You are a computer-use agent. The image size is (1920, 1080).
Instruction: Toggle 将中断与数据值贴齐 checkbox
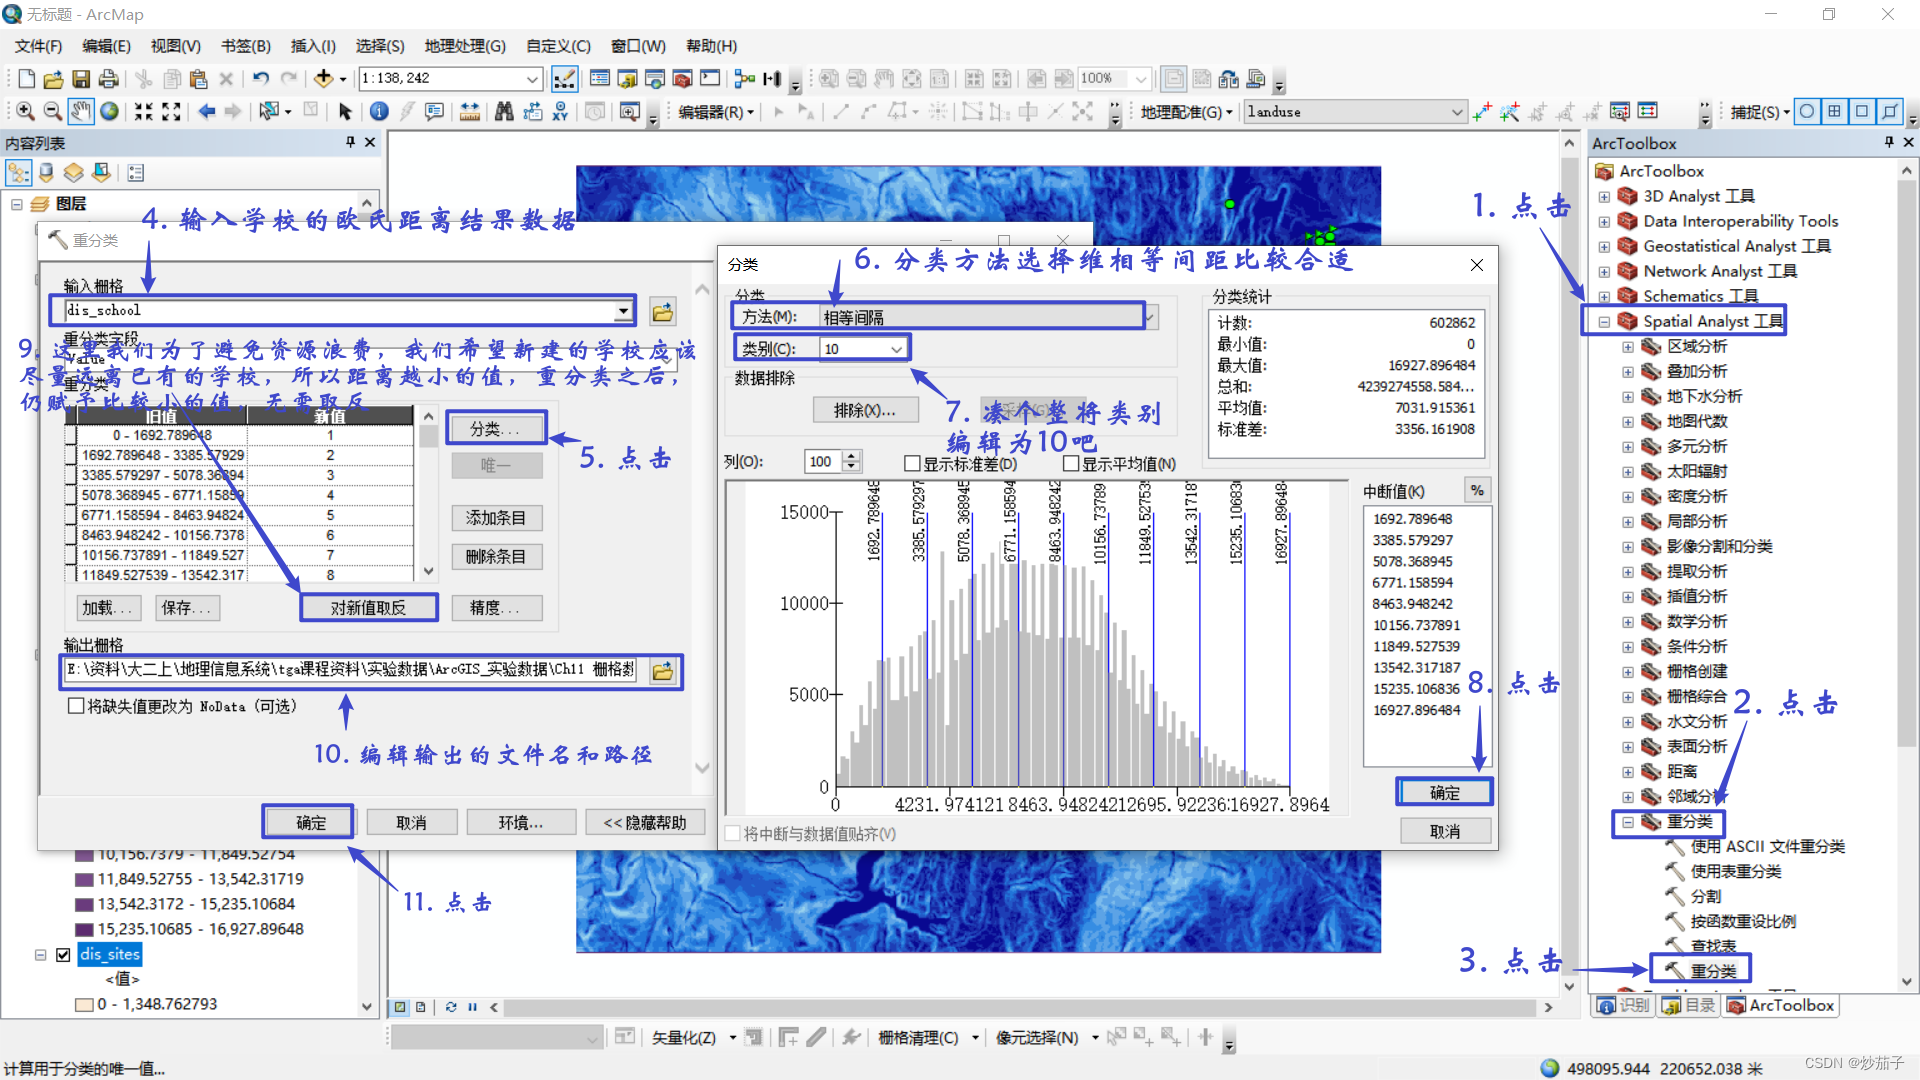(733, 834)
